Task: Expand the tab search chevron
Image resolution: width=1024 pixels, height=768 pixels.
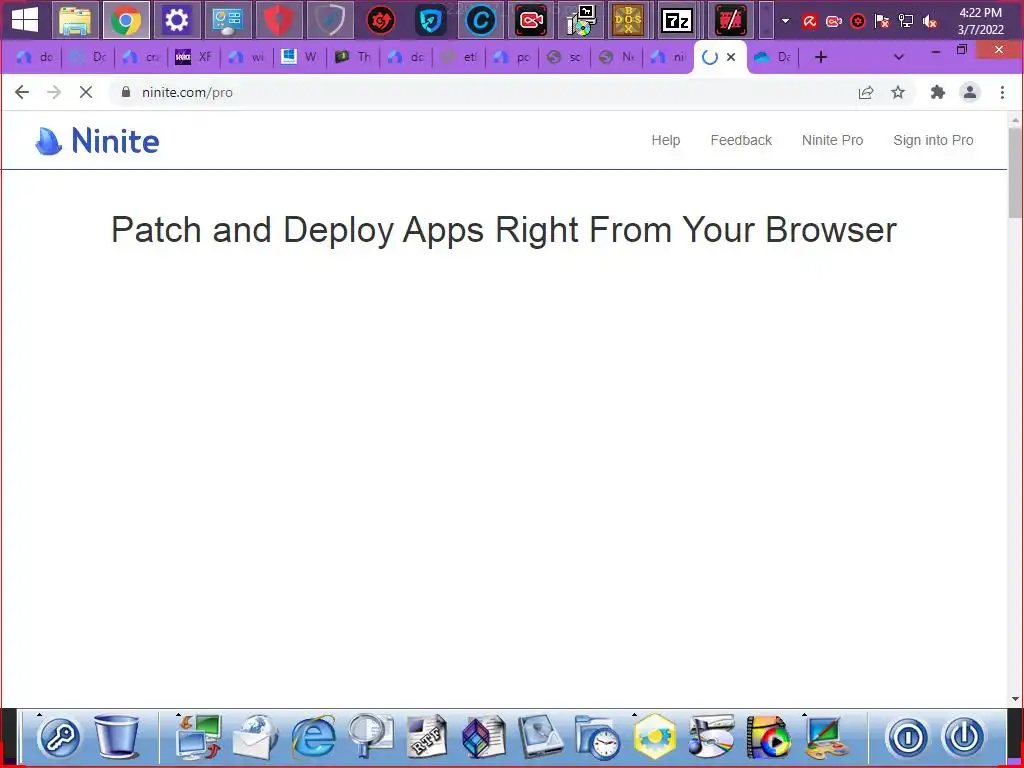Action: pos(899,57)
